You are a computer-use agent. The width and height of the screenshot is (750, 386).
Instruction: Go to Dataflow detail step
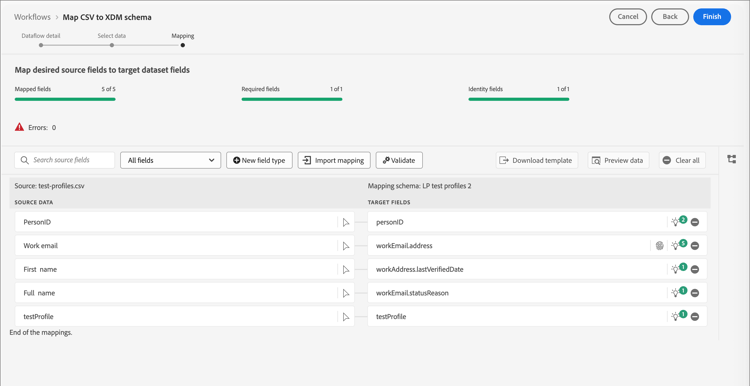coord(41,45)
